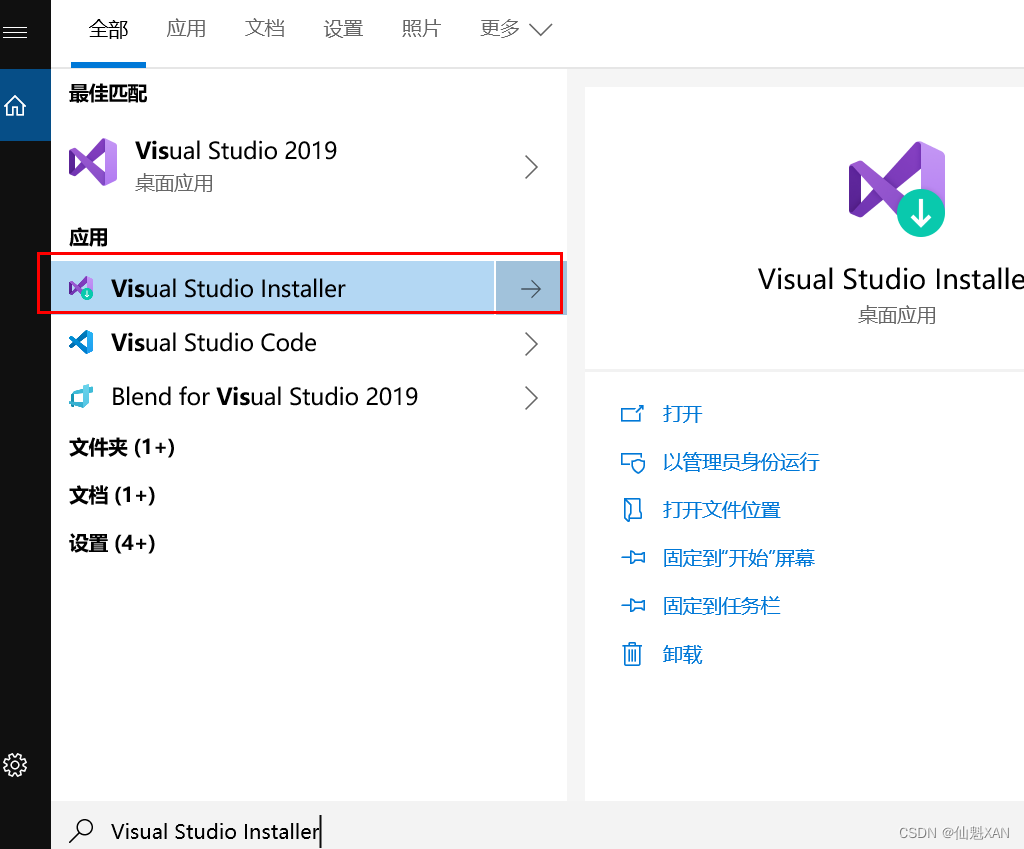Click the Blend for Visual Studio icon
1024x849 pixels.
tap(81, 397)
